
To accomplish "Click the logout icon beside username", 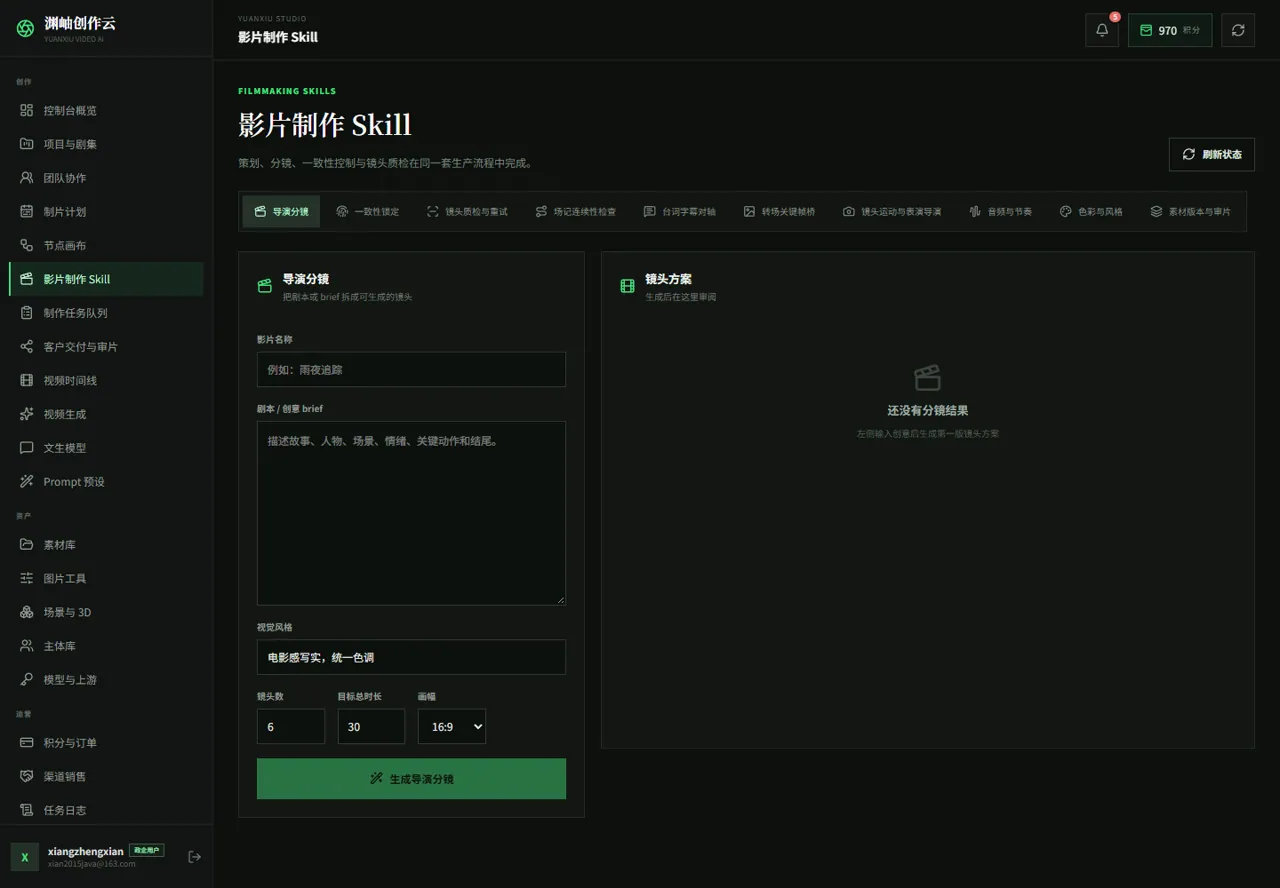I will [195, 856].
